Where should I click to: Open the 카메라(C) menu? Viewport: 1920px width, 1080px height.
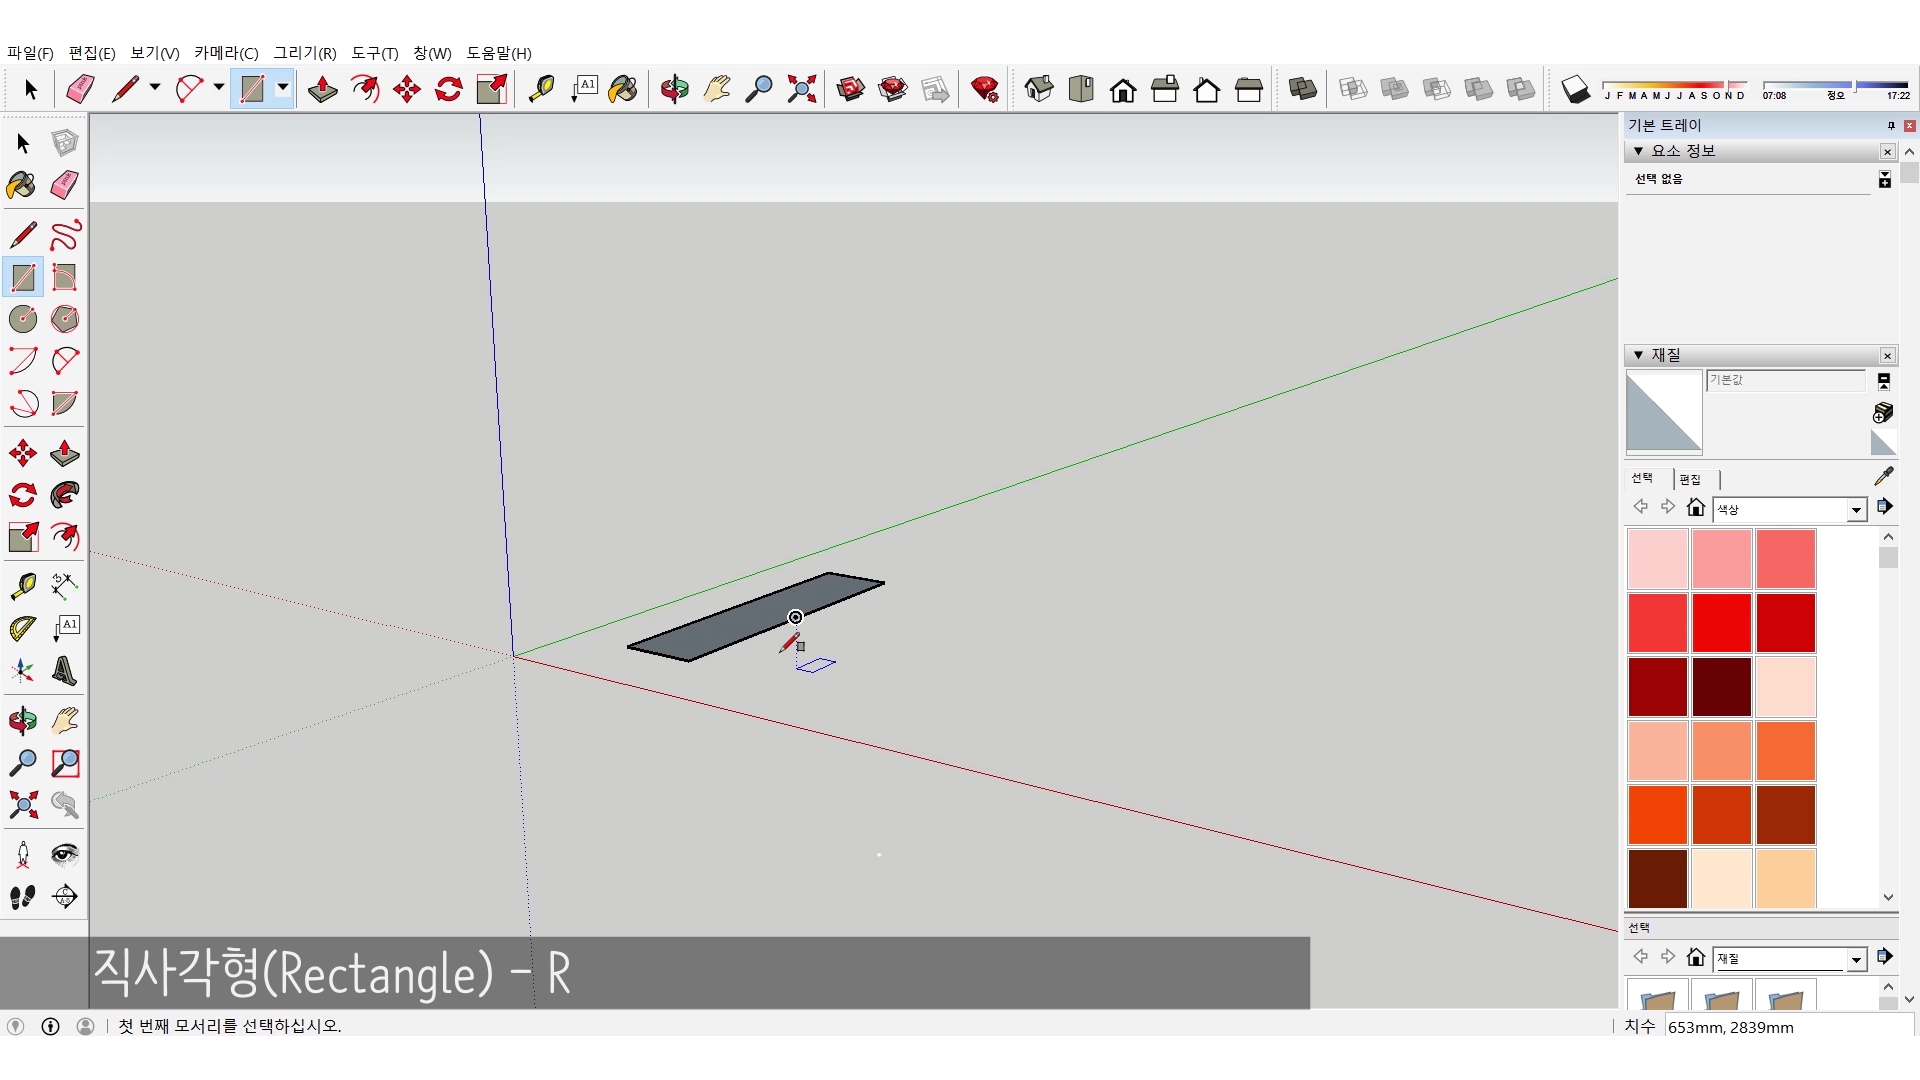(226, 53)
